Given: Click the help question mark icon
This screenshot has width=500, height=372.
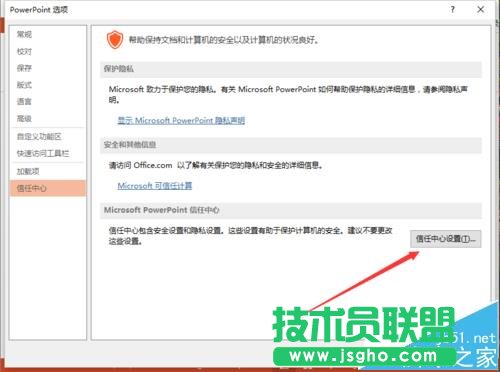Looking at the screenshot, I should 452,9.
